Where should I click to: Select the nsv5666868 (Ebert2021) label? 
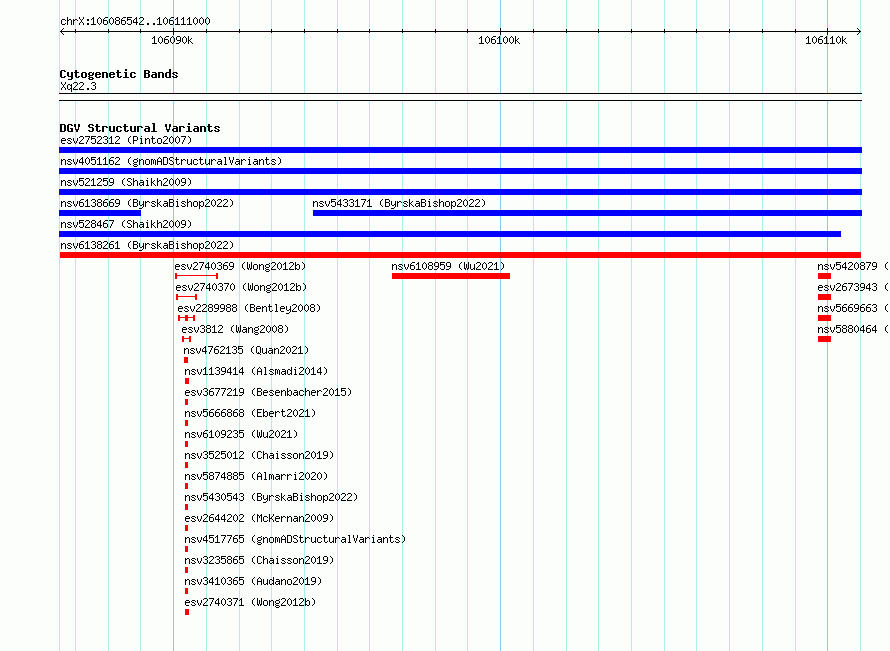[250, 413]
